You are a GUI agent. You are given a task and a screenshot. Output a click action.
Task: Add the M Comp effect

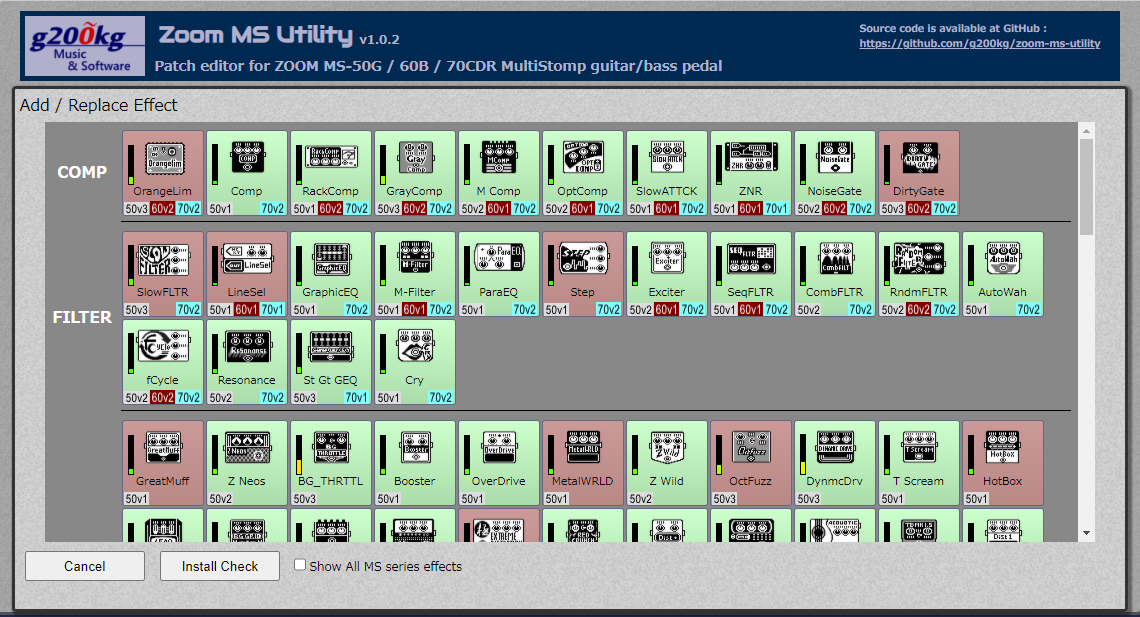click(499, 173)
